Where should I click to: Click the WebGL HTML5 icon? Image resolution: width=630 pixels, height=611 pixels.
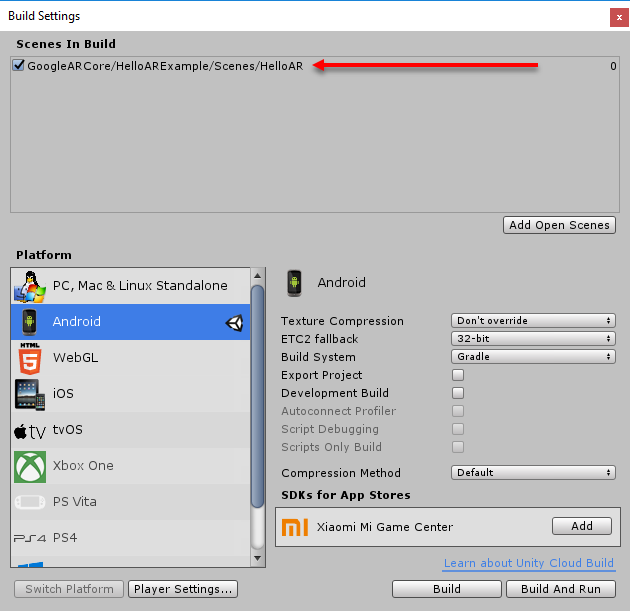click(x=30, y=358)
